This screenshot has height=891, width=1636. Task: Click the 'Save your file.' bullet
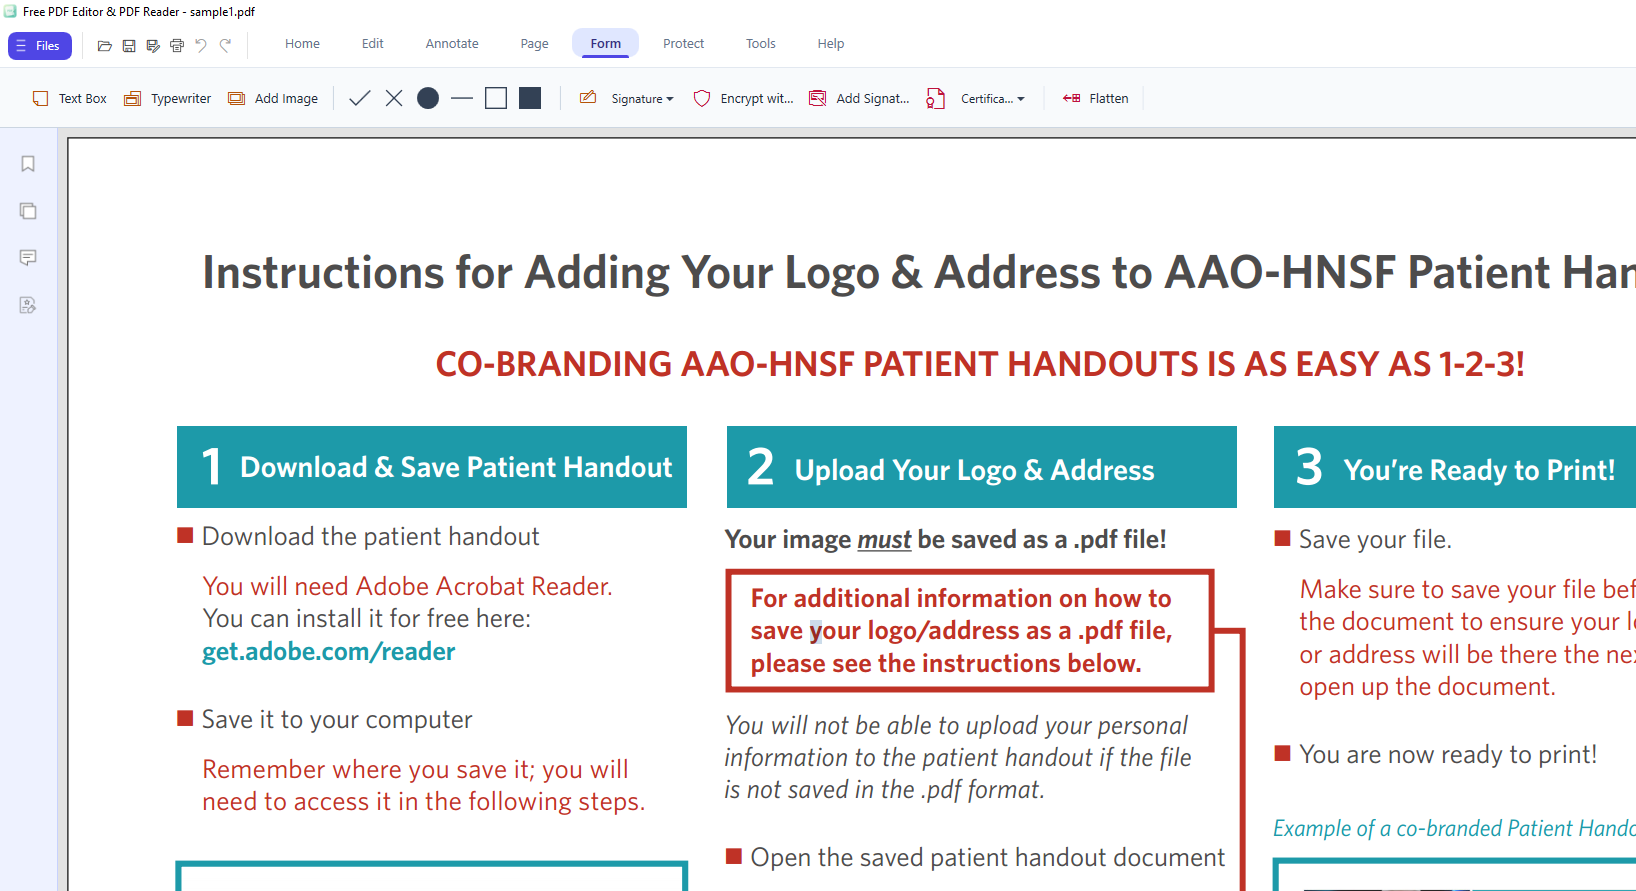coord(1376,540)
